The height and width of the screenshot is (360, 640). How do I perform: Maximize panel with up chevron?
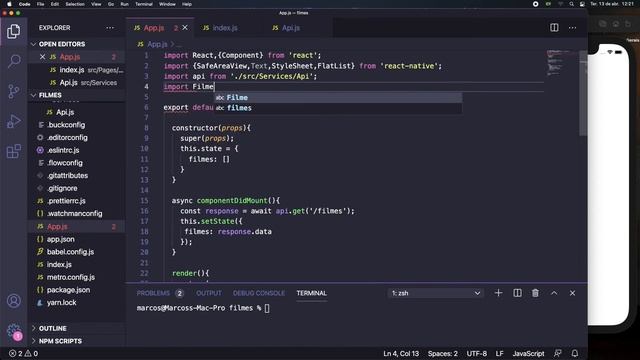(x=554, y=293)
